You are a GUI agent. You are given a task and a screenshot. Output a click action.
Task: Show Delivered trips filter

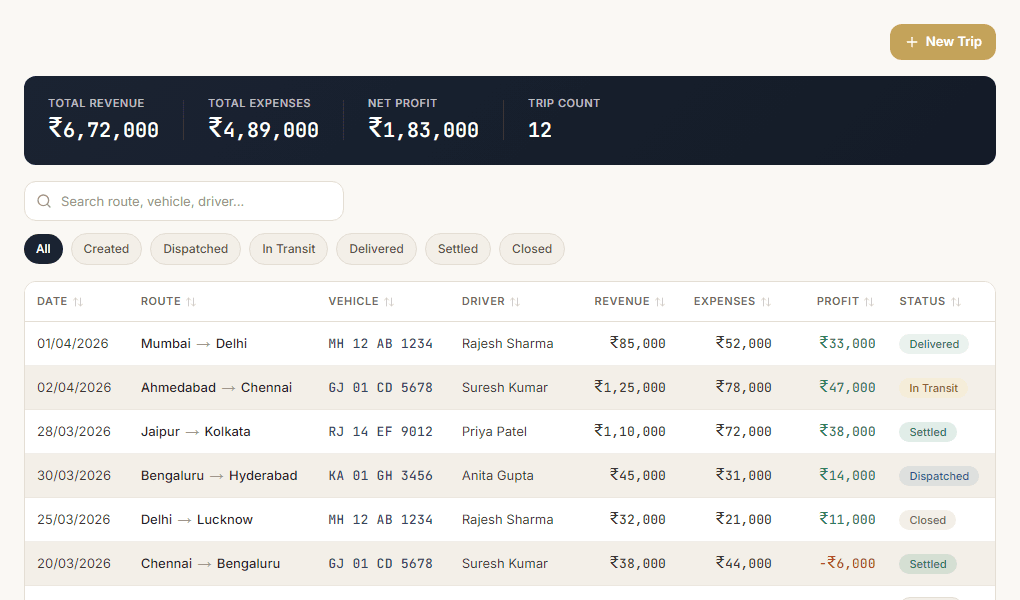376,249
